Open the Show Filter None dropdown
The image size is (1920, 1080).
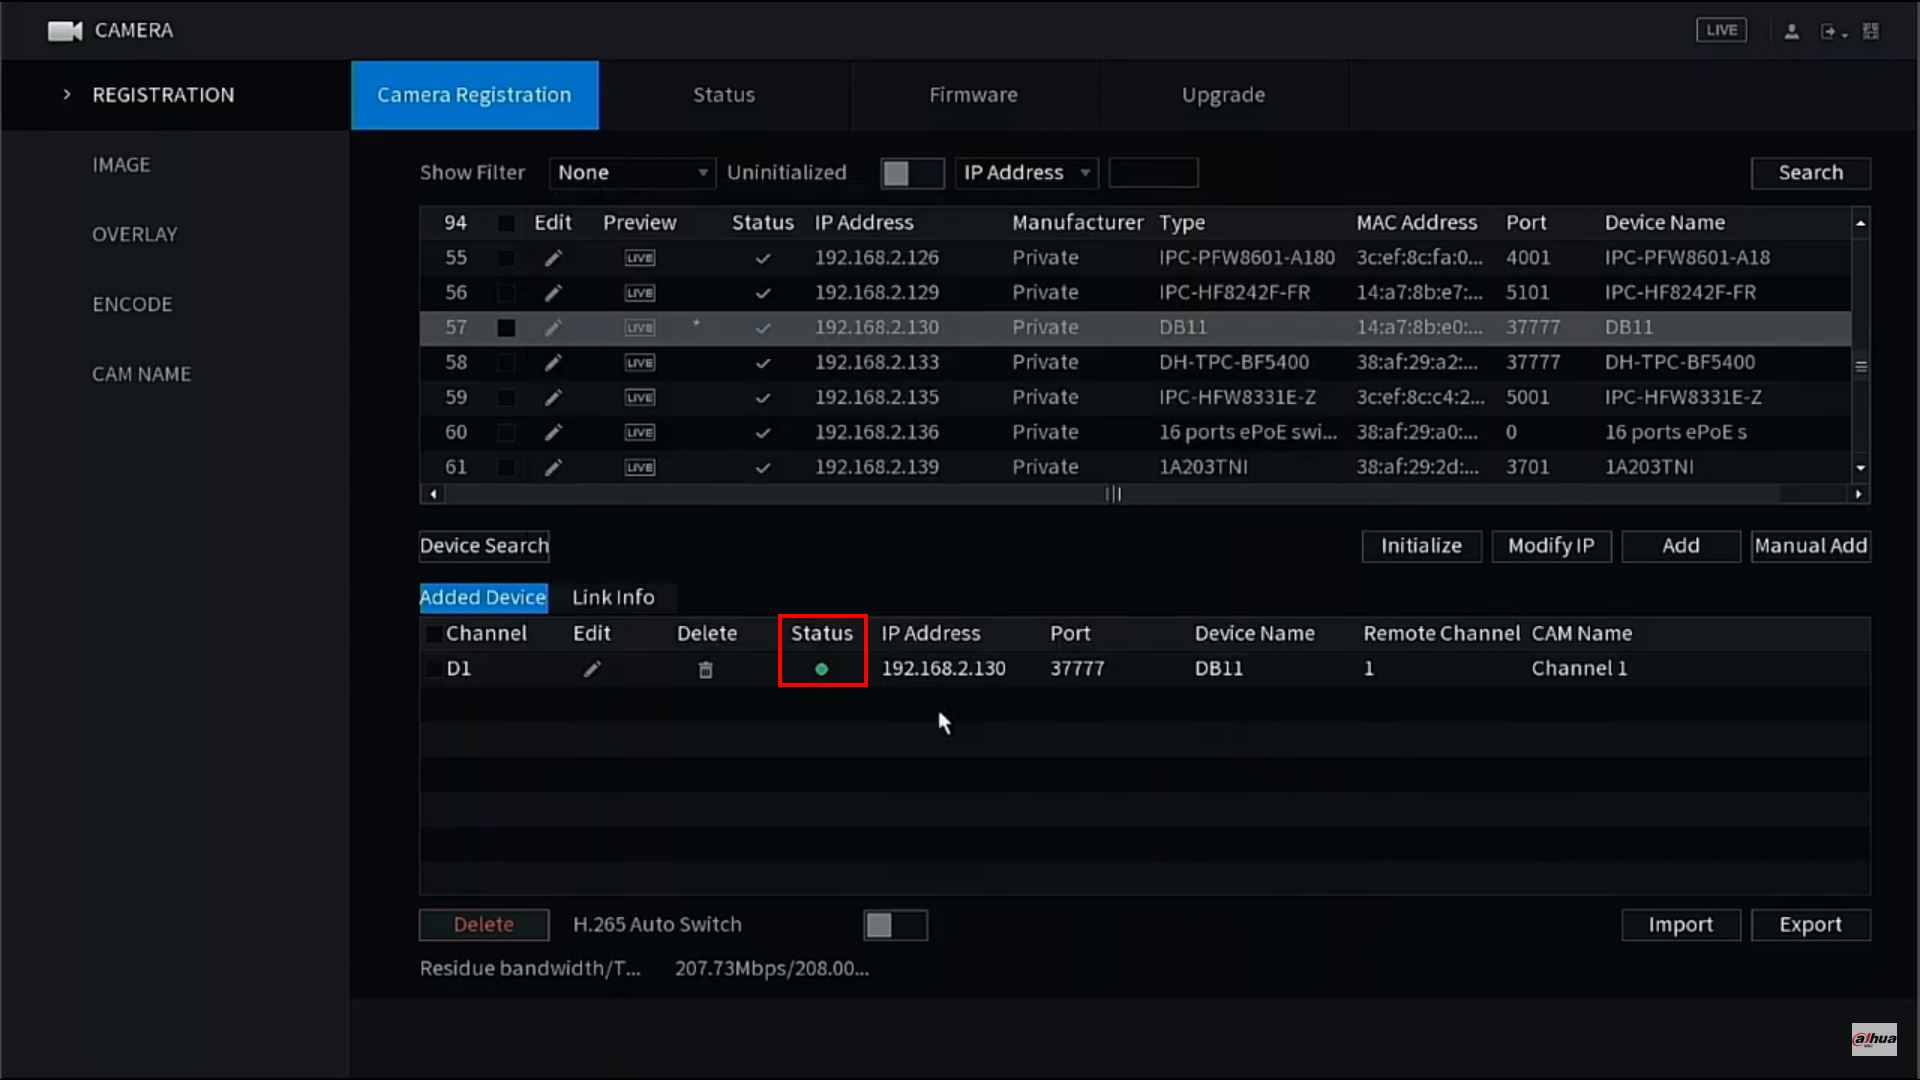pyautogui.click(x=631, y=172)
